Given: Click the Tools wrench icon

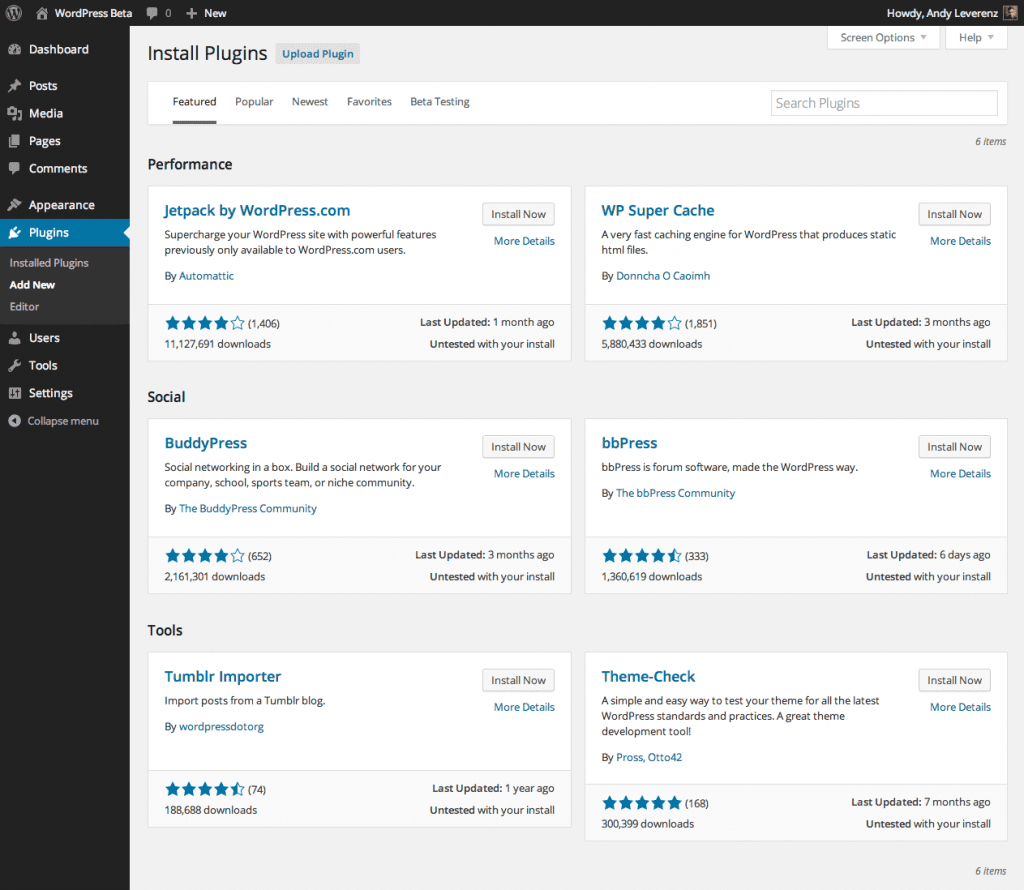Looking at the screenshot, I should [17, 365].
